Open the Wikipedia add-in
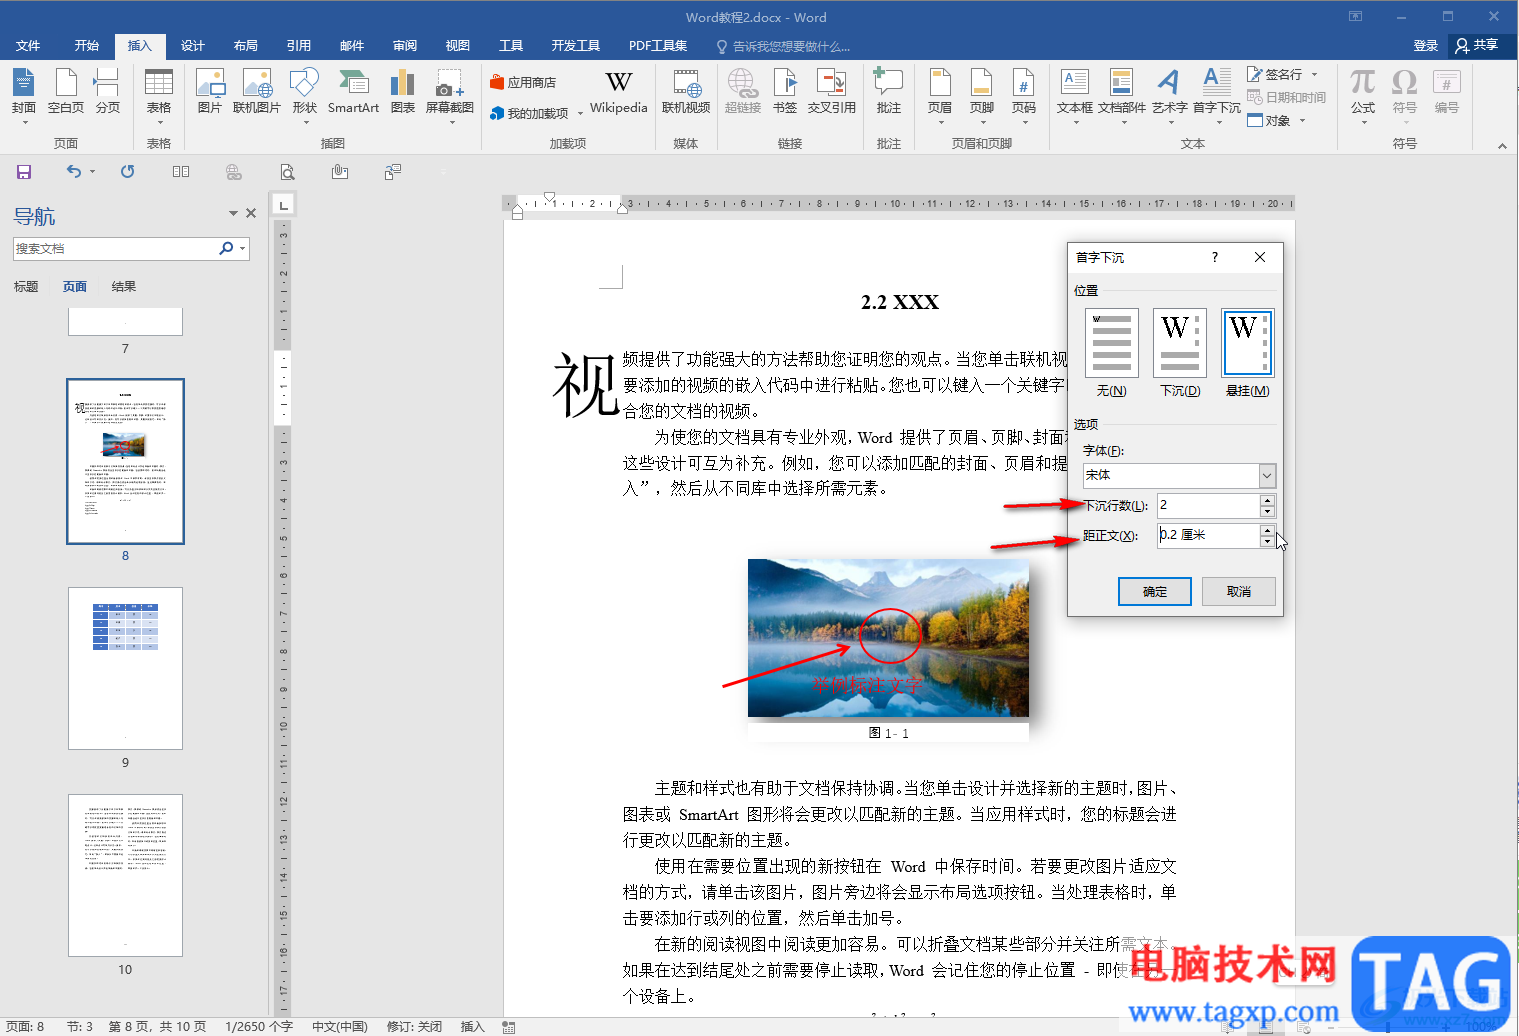 coord(619,92)
